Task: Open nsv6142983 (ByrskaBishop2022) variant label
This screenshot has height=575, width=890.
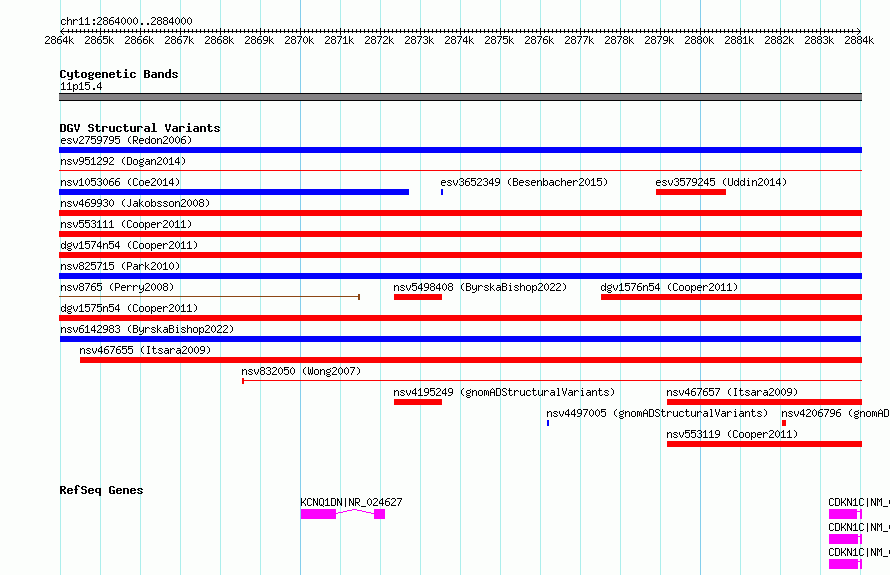Action: 147,329
